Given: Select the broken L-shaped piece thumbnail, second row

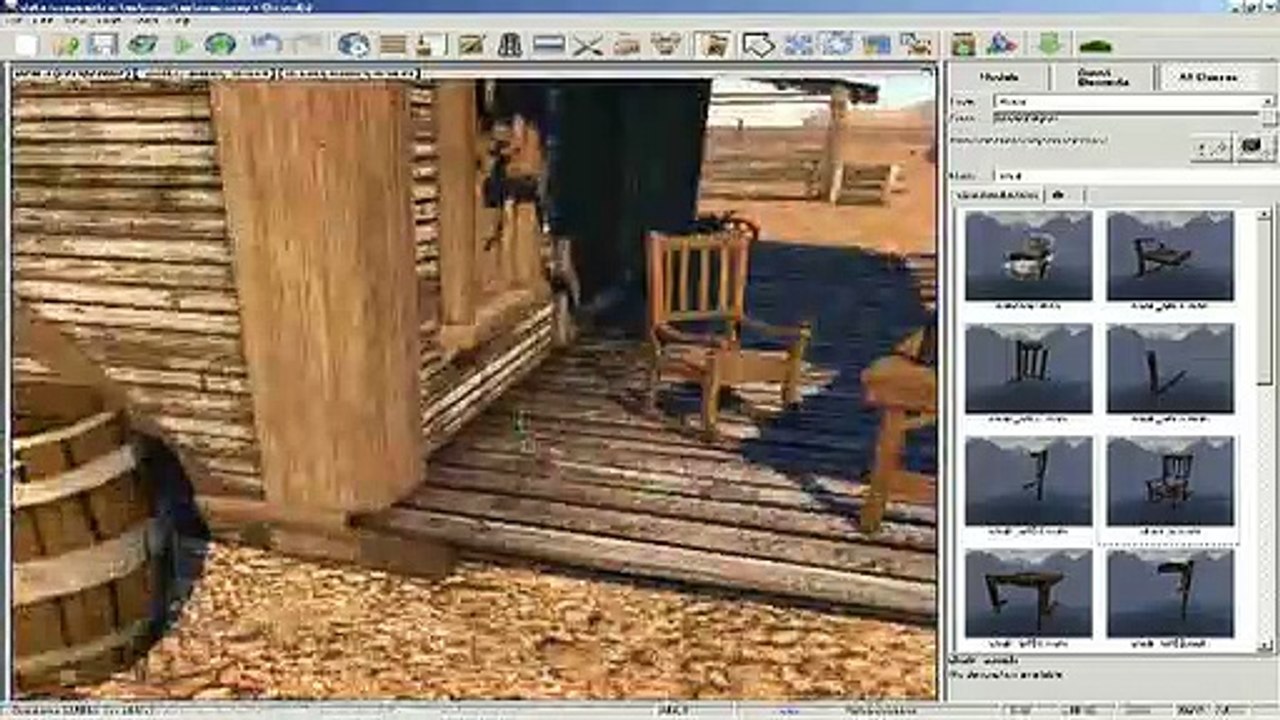Looking at the screenshot, I should (1170, 369).
